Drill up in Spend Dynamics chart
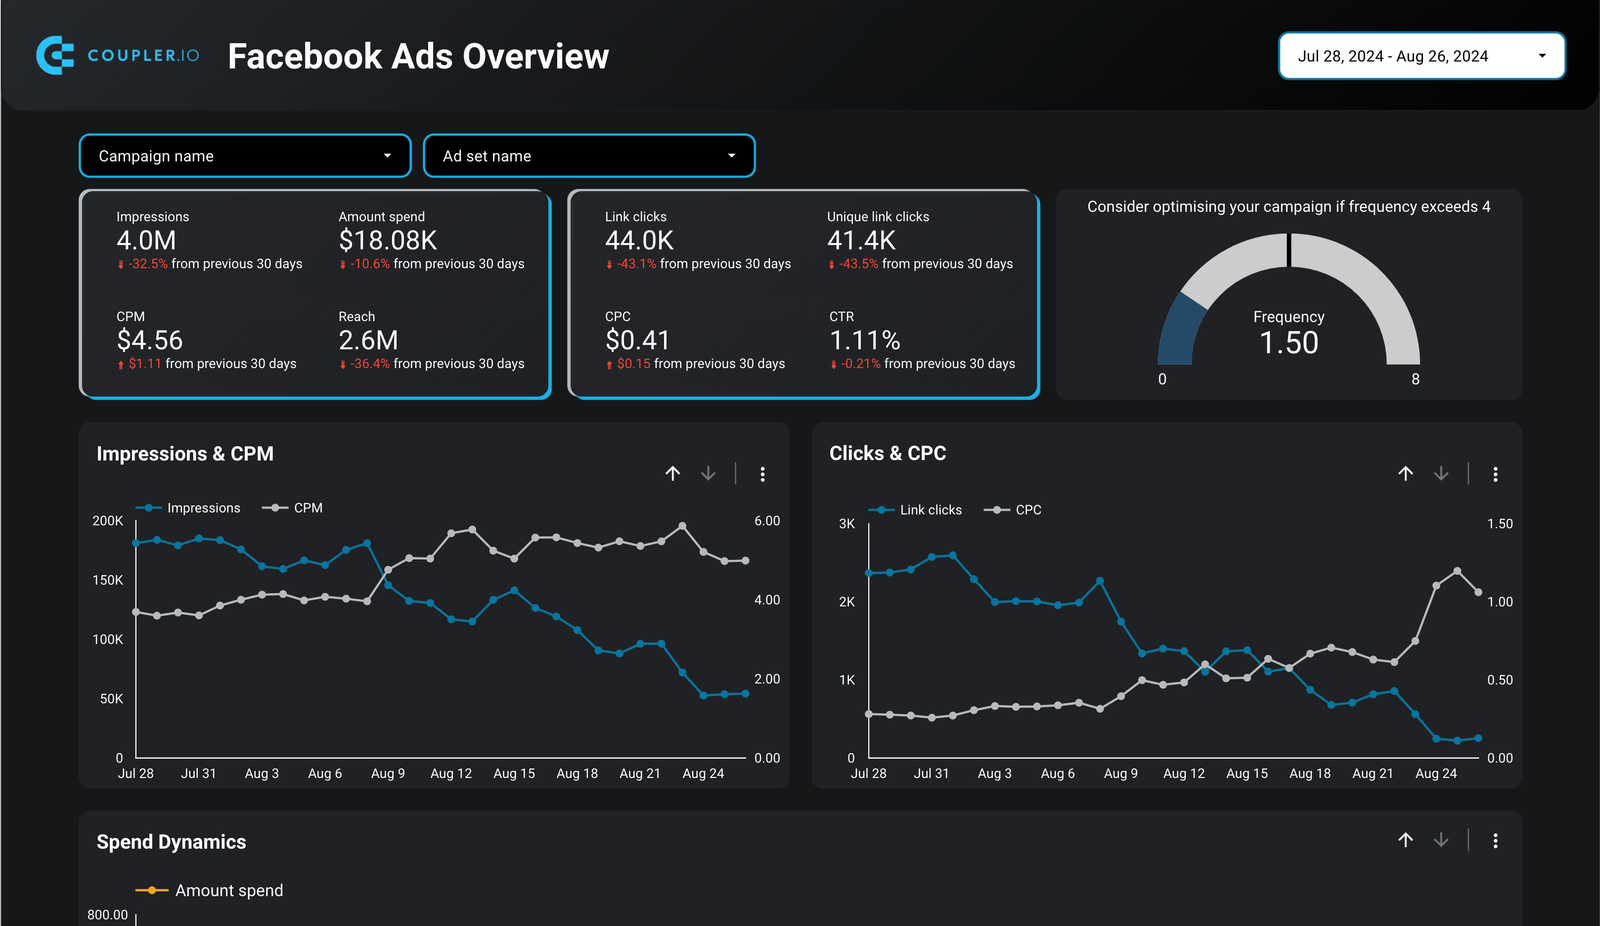1600x926 pixels. [x=1406, y=841]
